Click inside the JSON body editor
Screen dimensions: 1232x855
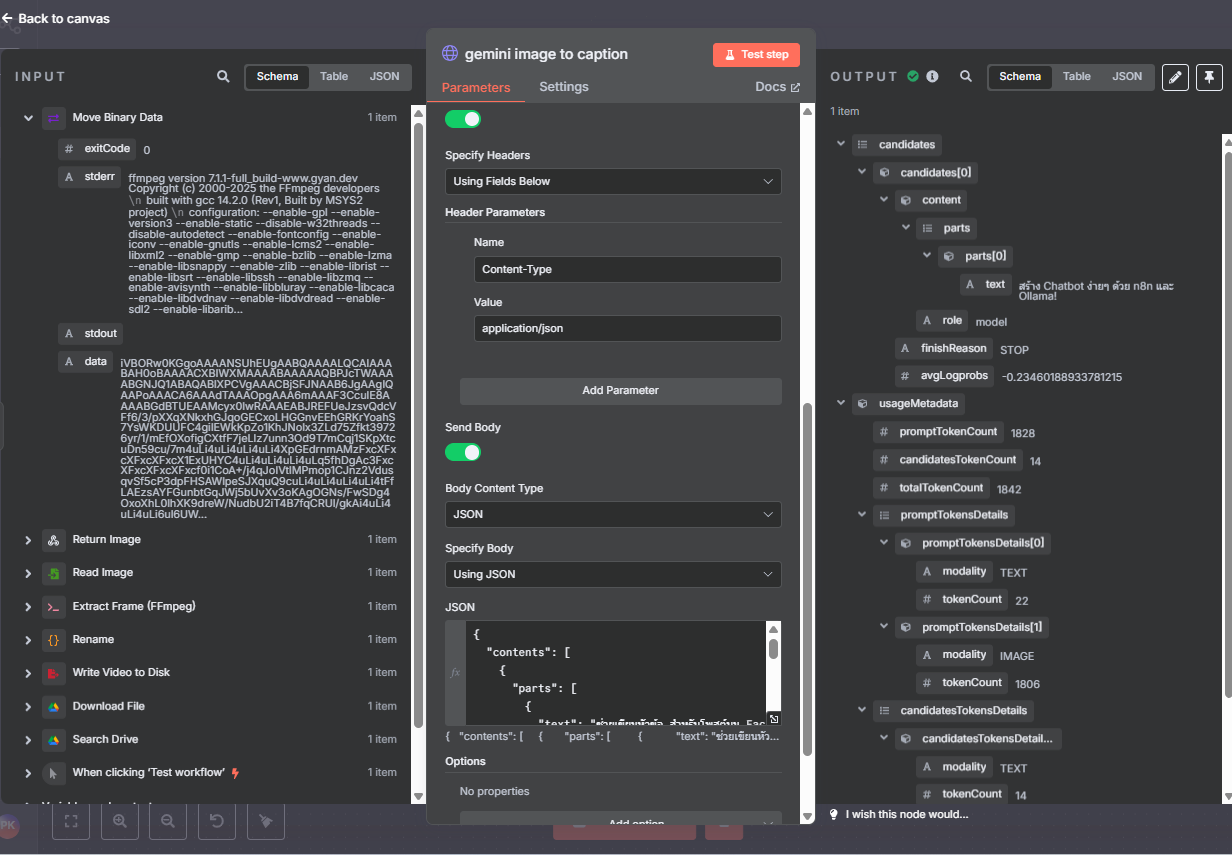615,672
